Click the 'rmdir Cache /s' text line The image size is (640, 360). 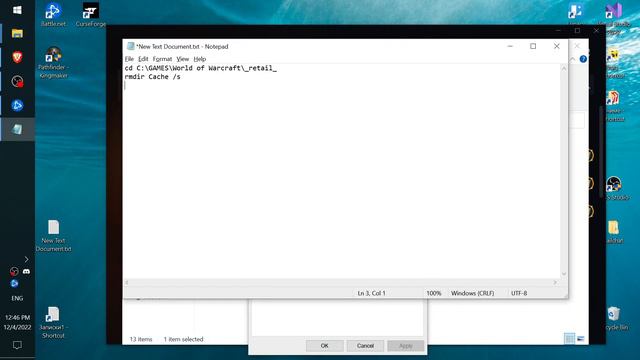[152, 77]
